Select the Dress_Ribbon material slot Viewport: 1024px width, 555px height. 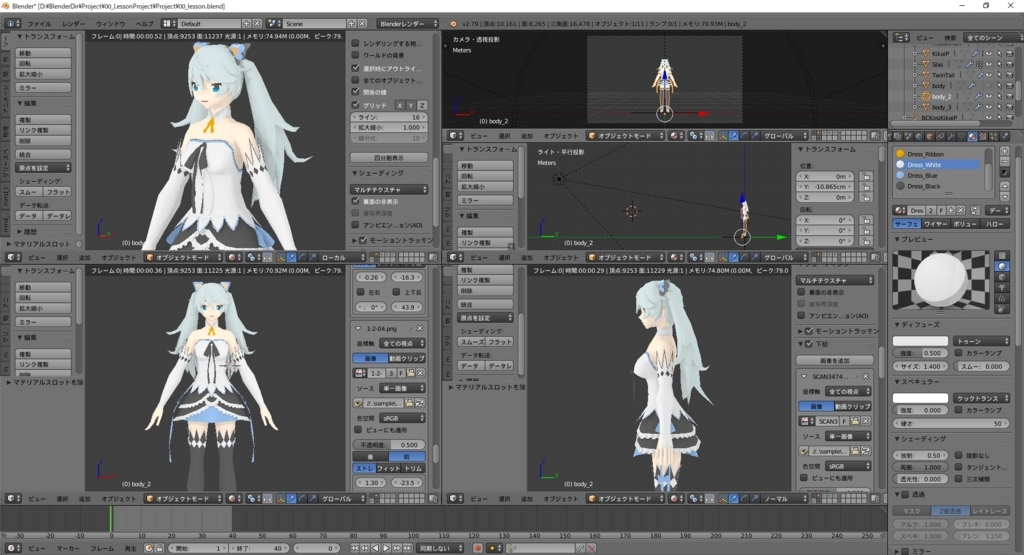pyautogui.click(x=937, y=154)
